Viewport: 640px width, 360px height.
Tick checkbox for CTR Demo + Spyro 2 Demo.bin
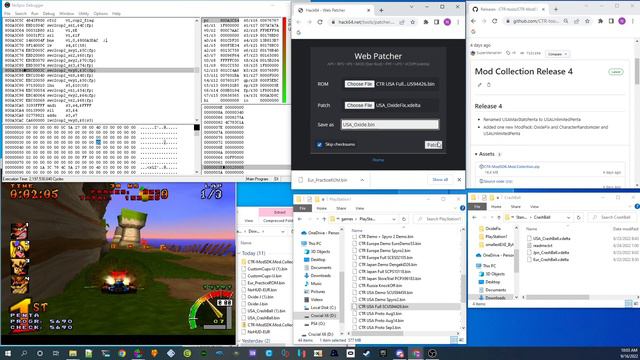pyautogui.click(x=354, y=236)
